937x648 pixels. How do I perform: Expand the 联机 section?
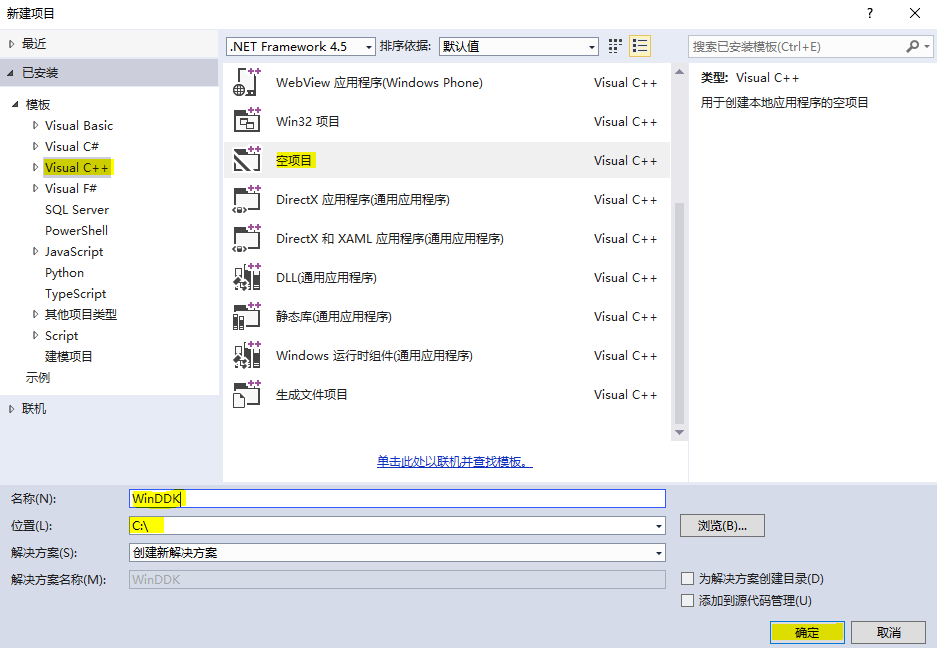click(x=11, y=409)
